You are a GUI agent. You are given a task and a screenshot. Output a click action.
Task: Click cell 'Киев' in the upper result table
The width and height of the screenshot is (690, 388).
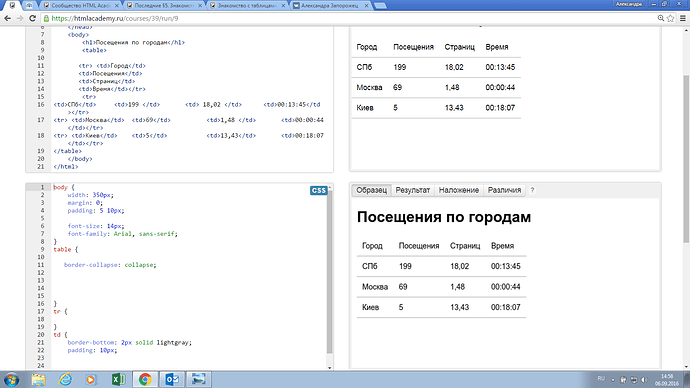click(x=365, y=108)
